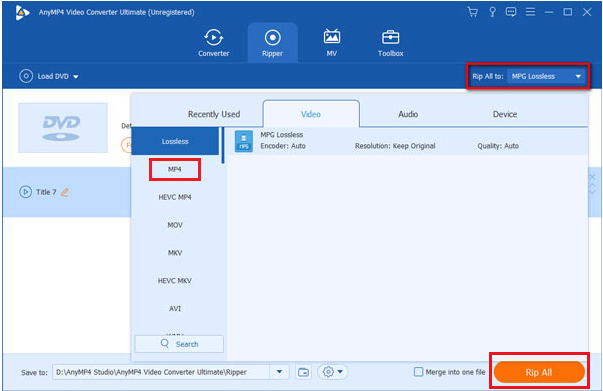Switch to the Converter module

[x=213, y=43]
